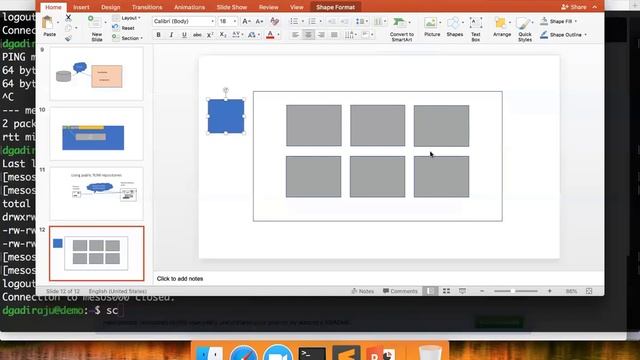The width and height of the screenshot is (640, 360).
Task: Toggle the Comments pane in status bar
Action: (x=400, y=291)
